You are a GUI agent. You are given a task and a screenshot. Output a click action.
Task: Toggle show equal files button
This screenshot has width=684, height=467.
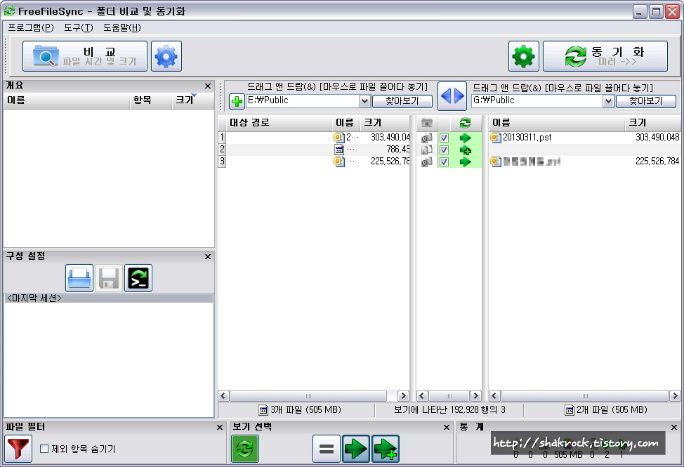tap(326, 449)
